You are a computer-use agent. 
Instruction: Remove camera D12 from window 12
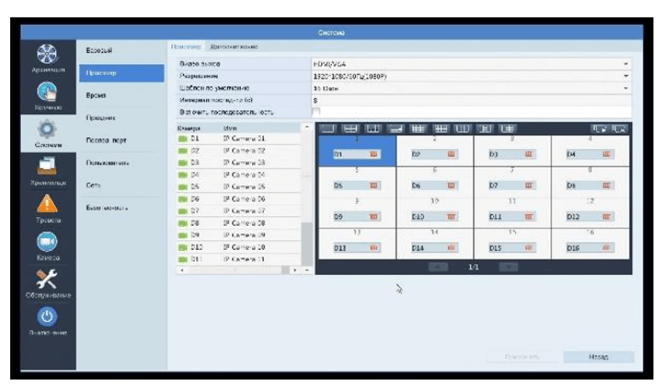pyautogui.click(x=606, y=216)
